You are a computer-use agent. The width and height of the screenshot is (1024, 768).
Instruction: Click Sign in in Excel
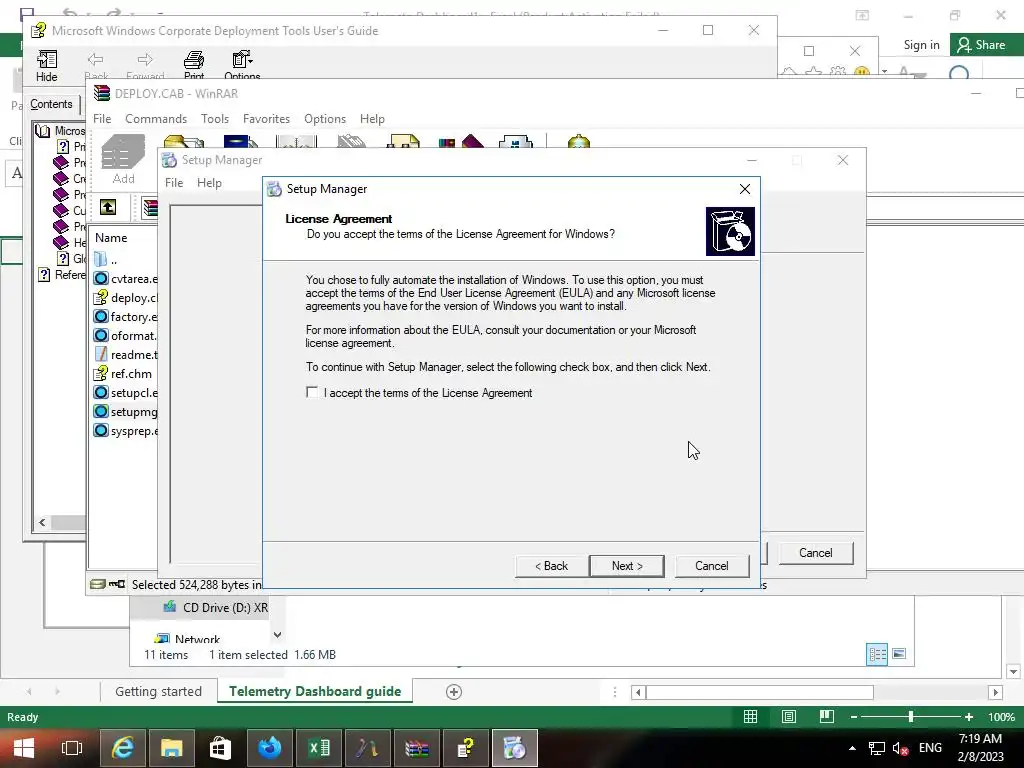pos(921,45)
